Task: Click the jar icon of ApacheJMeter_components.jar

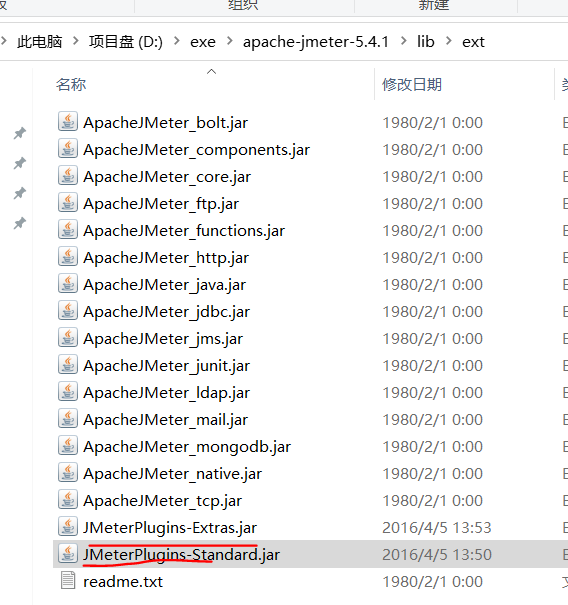Action: pos(68,149)
